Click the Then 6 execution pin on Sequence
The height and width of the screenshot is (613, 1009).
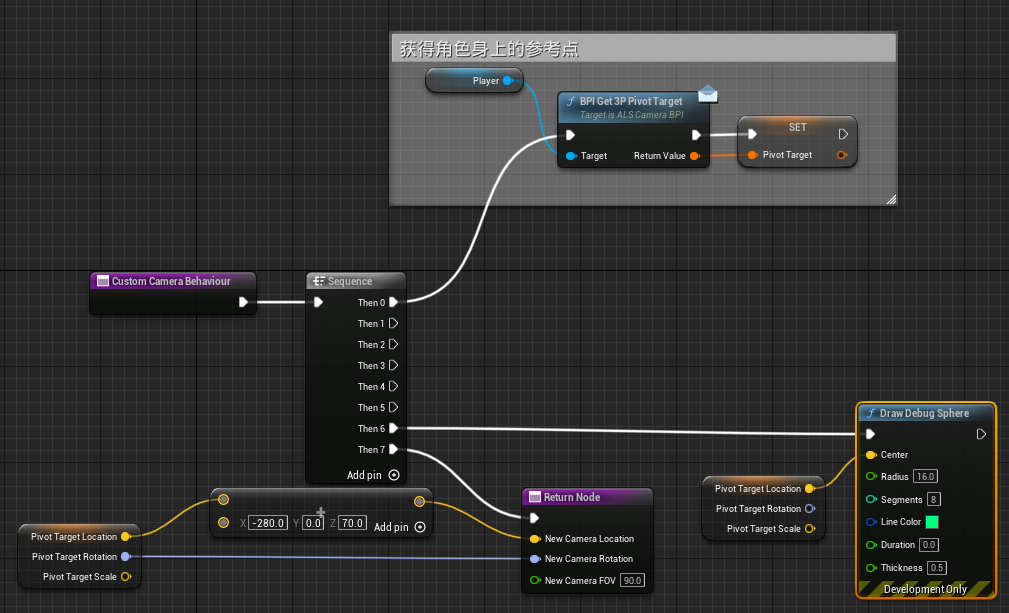point(393,428)
